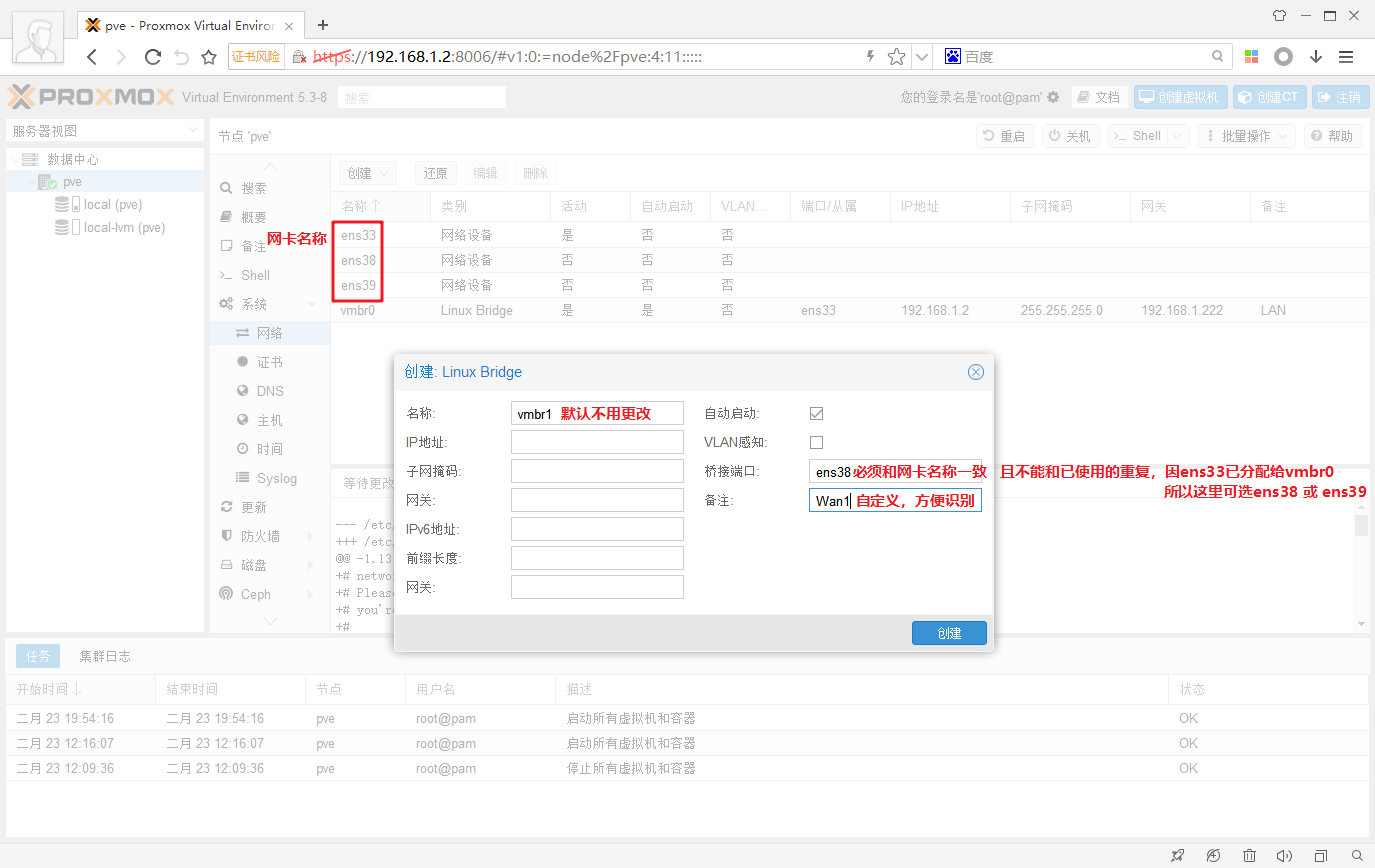Viewport: 1375px width, 868px height.
Task: Click 文档 documentation button
Action: click(1099, 97)
